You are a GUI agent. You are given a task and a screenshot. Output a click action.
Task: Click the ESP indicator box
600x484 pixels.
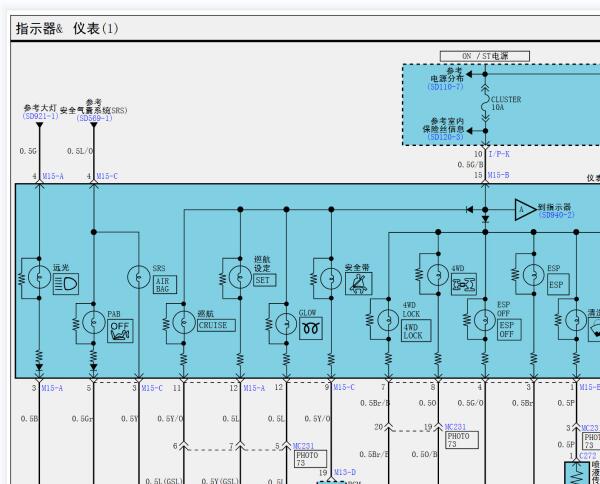[558, 284]
